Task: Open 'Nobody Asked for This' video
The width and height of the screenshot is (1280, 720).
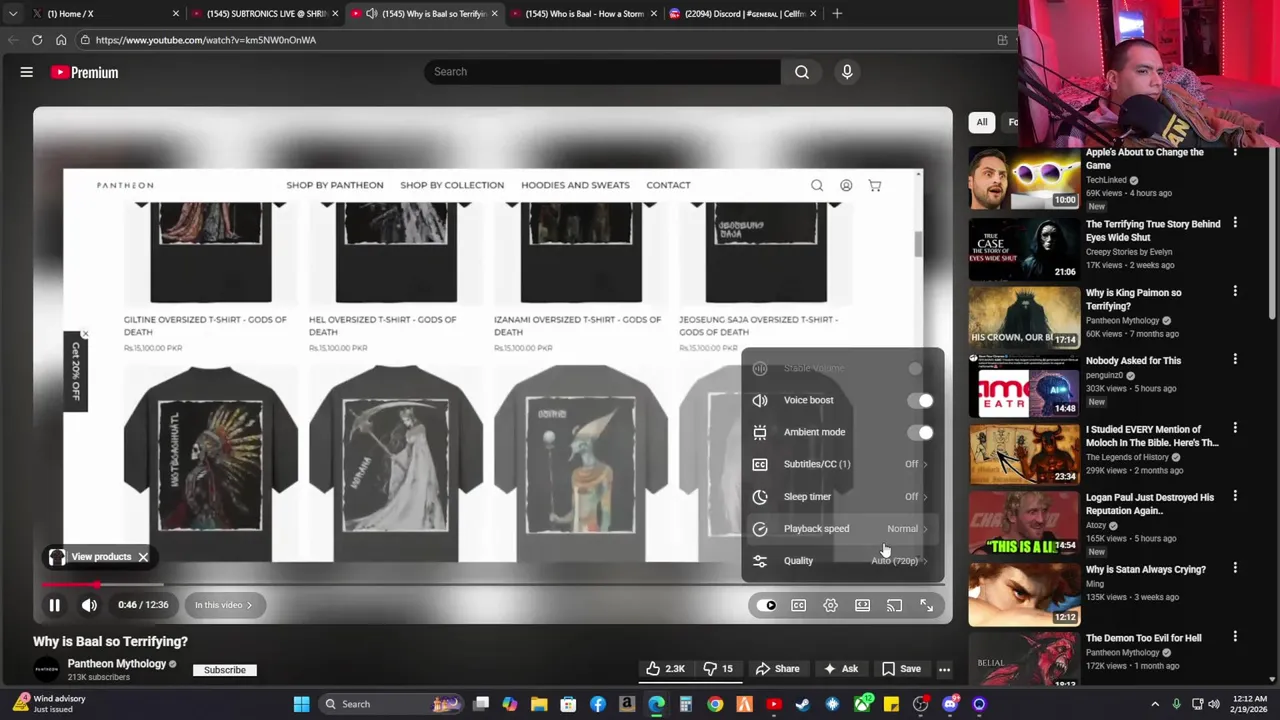Action: click(x=1024, y=385)
